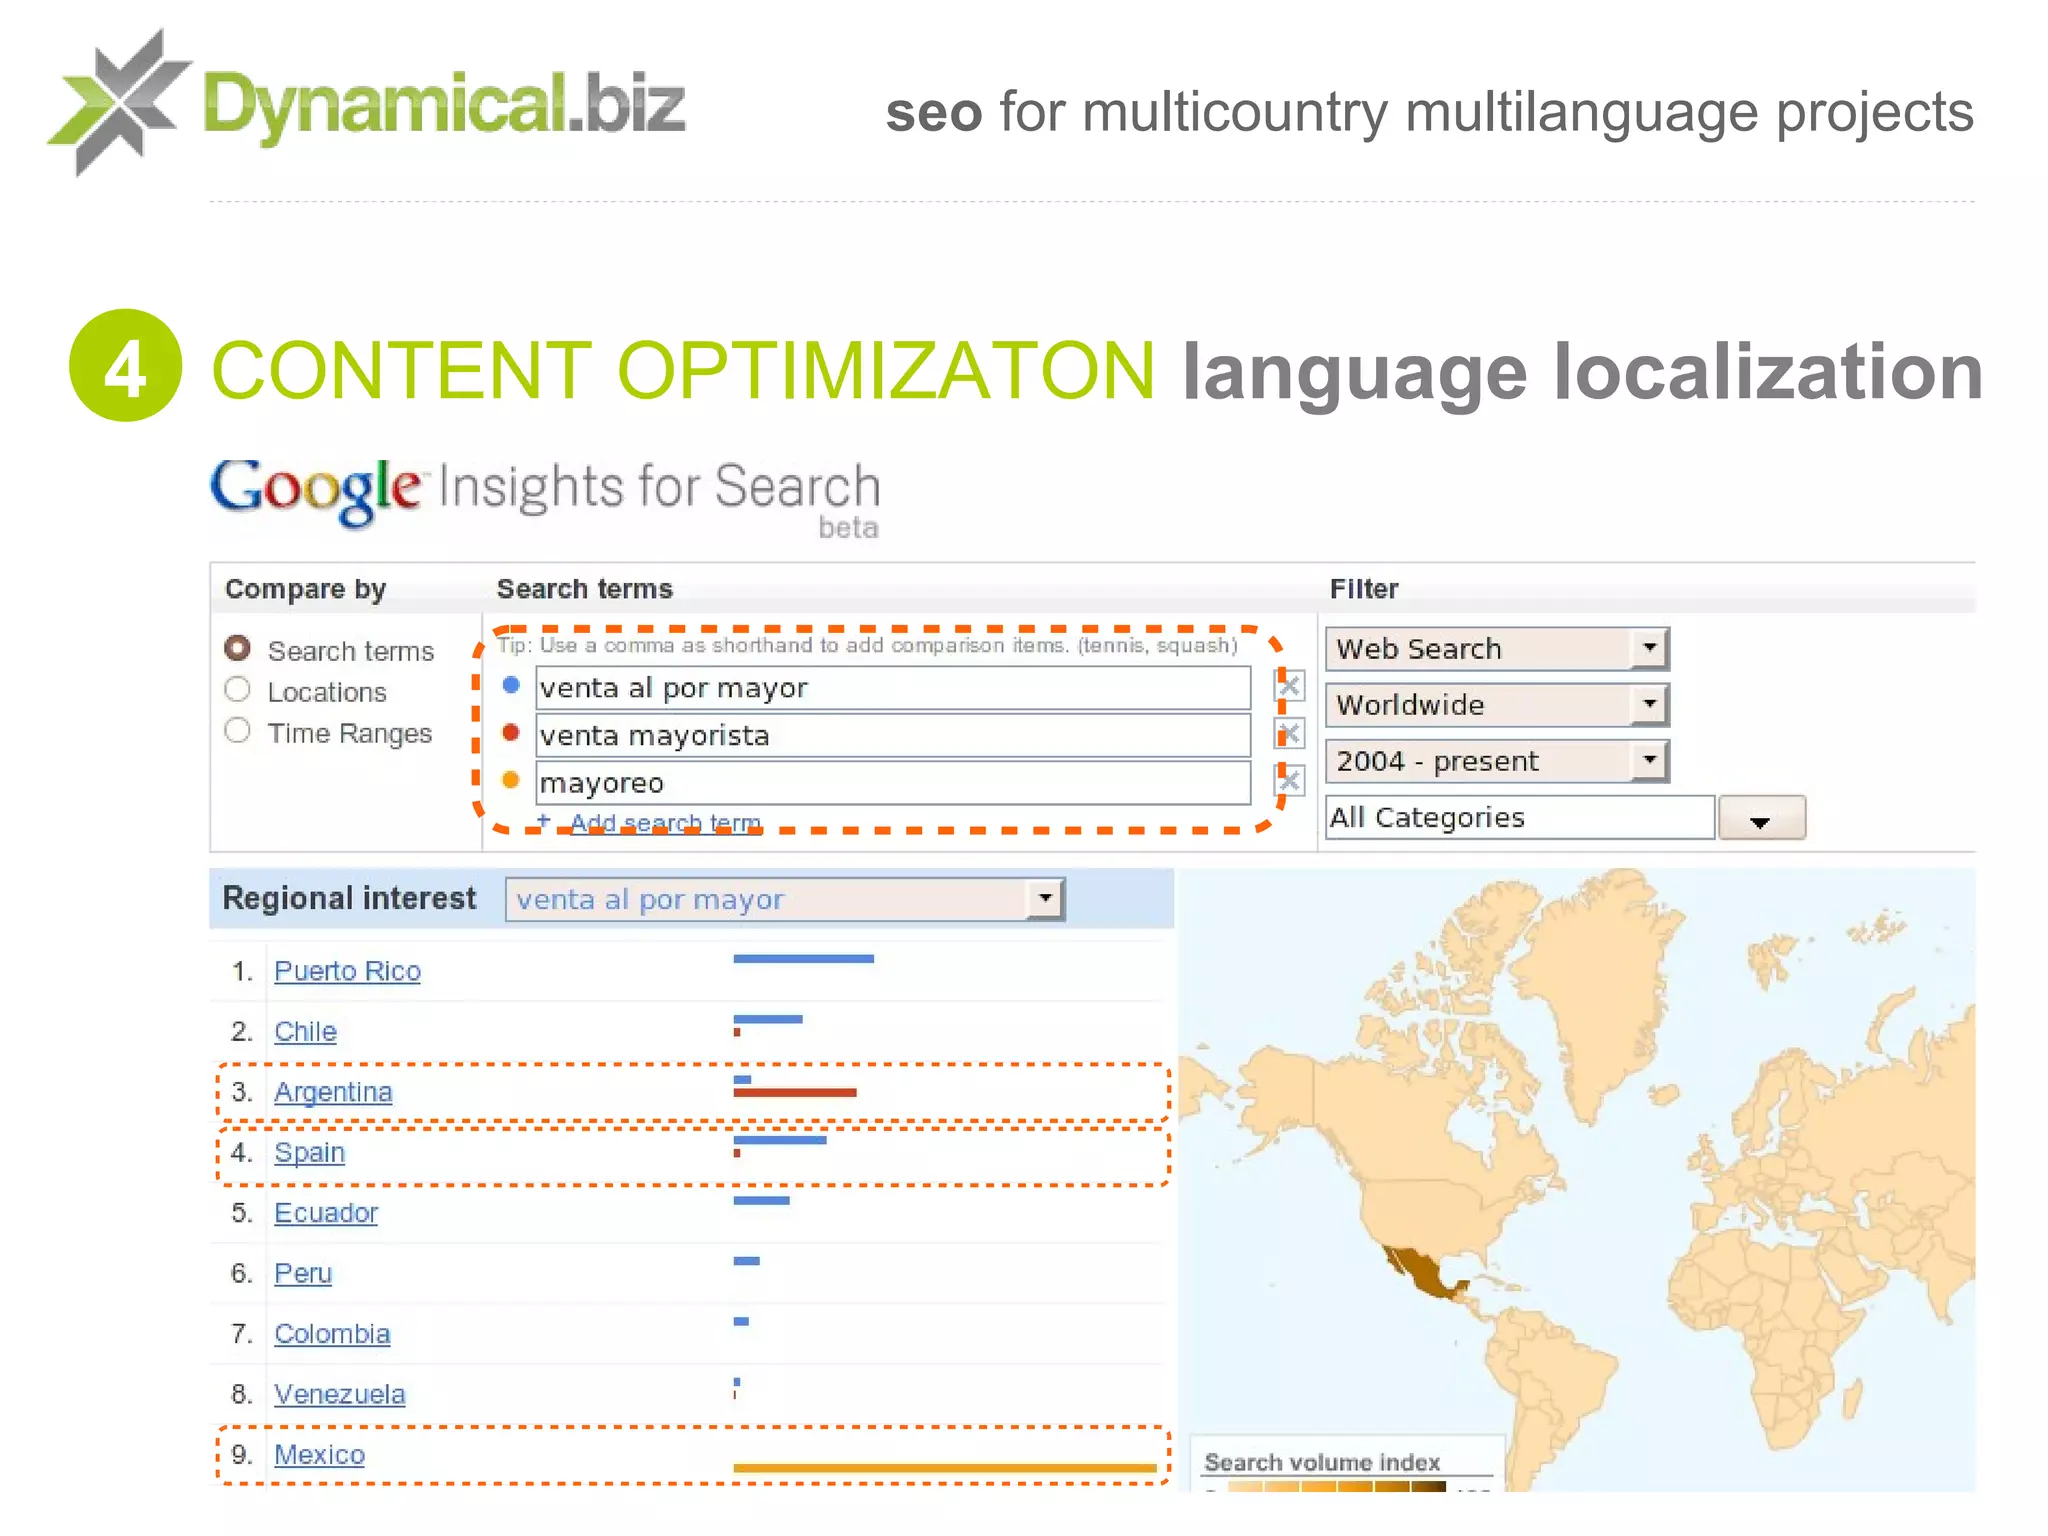Open the Regional interest term dropdown

click(x=785, y=899)
